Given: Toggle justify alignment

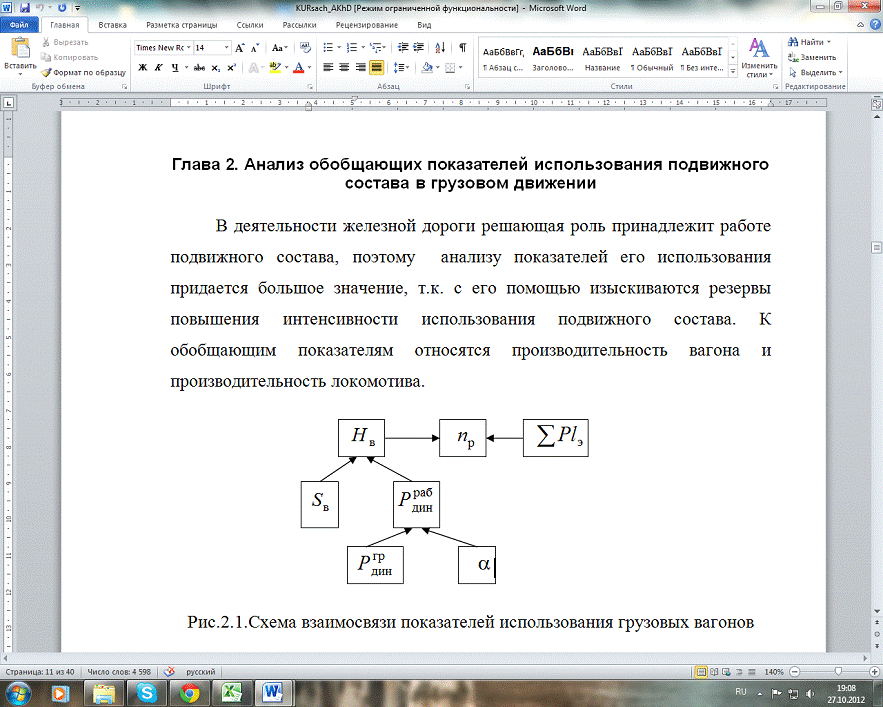Looking at the screenshot, I should [376, 68].
